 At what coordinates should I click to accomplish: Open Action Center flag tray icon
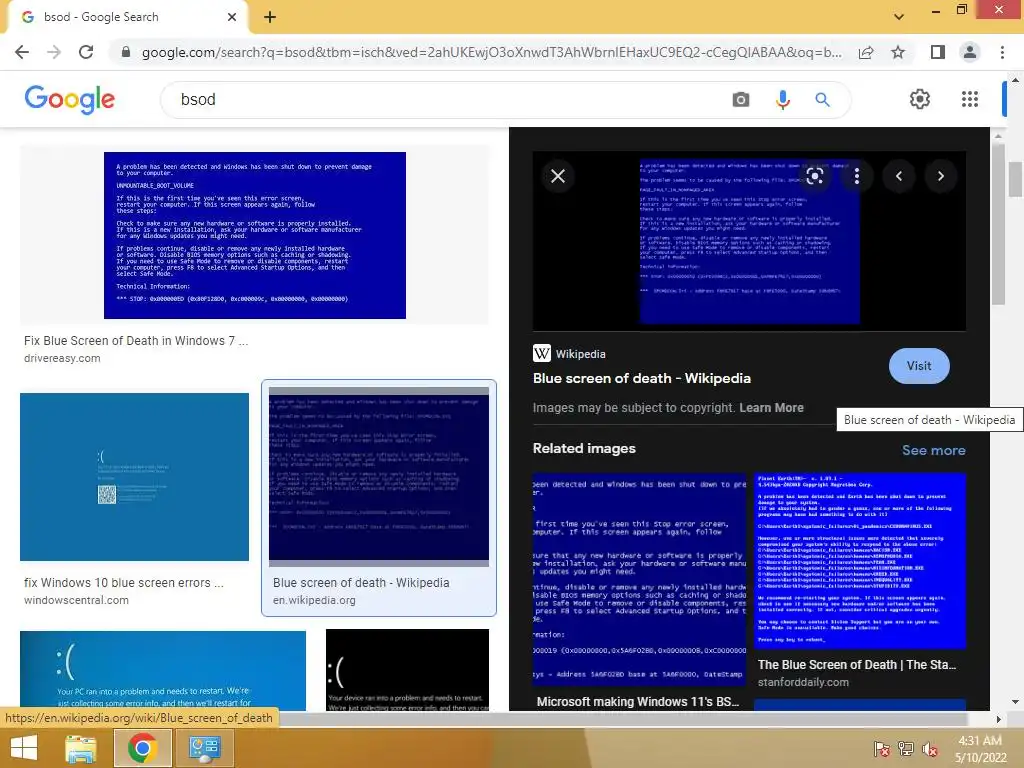pos(881,749)
